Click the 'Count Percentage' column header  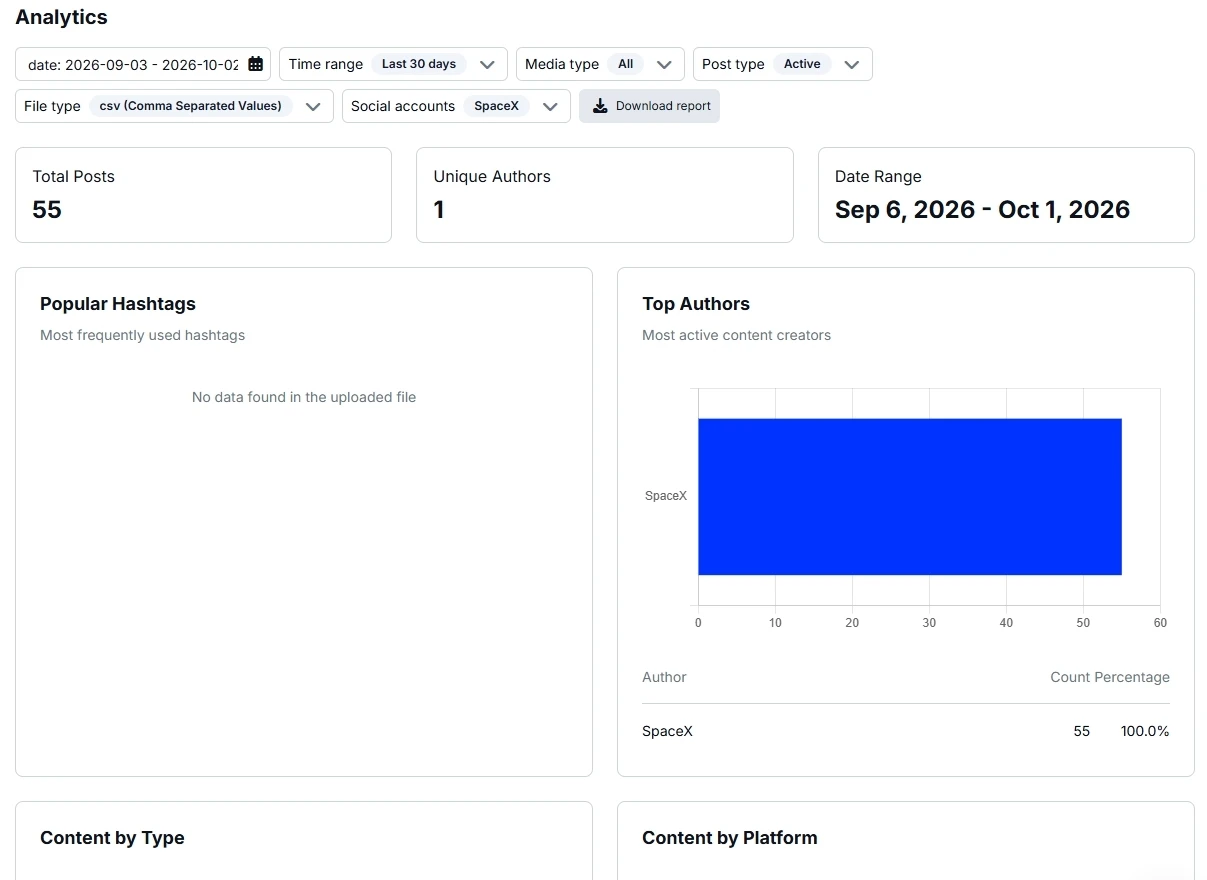click(x=1110, y=677)
